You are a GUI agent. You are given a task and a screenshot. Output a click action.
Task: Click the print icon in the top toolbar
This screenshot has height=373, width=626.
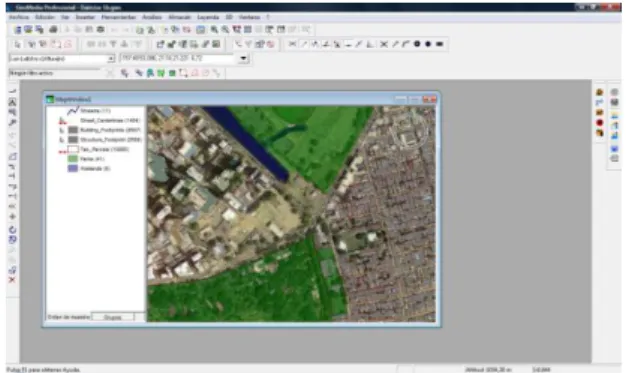(53, 29)
